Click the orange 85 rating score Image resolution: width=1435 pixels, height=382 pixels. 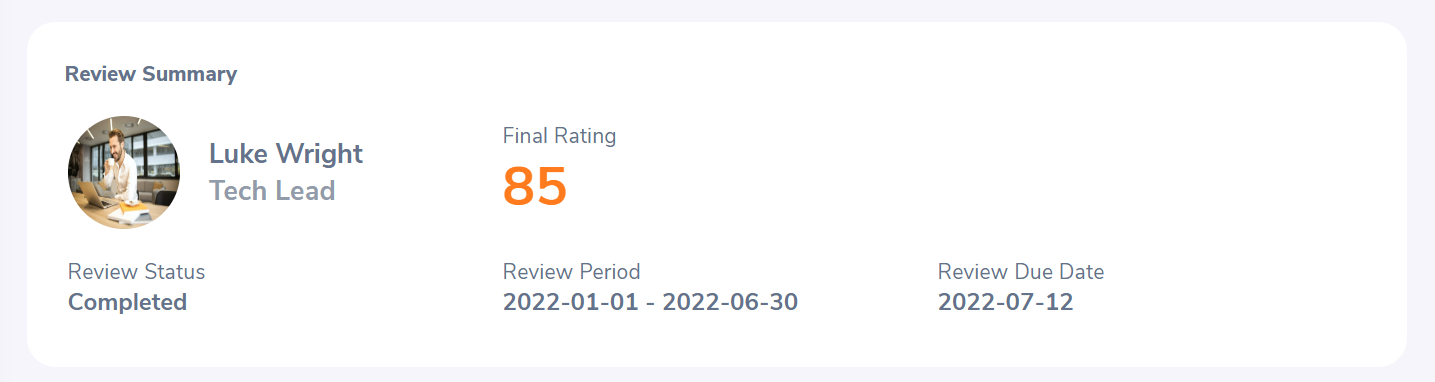535,186
